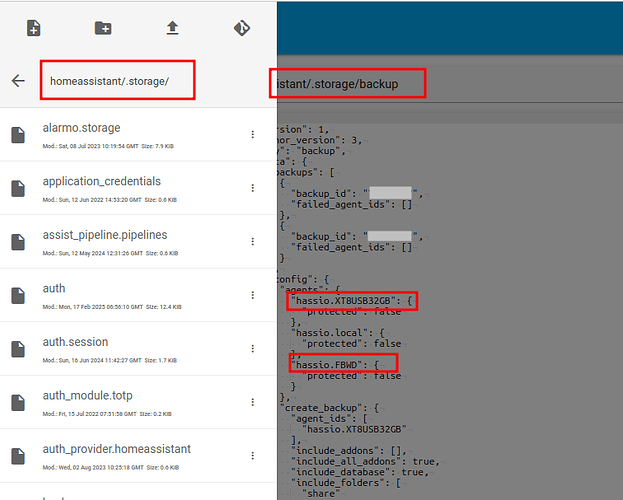Click "include_database" line in editor
This screenshot has width=623, height=500.
tap(360, 472)
